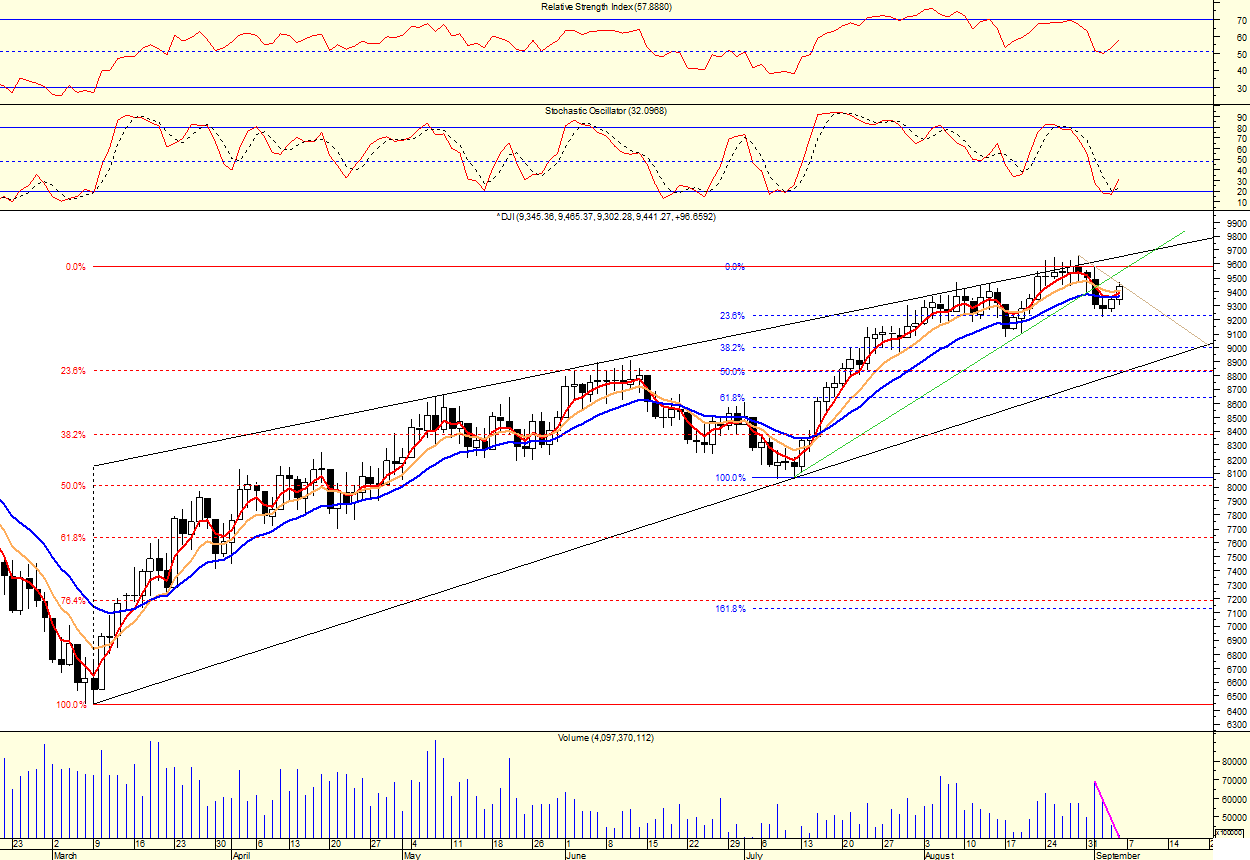The width and height of the screenshot is (1250, 860).
Task: Click the ^DJI price chart title text
Action: click(x=605, y=216)
